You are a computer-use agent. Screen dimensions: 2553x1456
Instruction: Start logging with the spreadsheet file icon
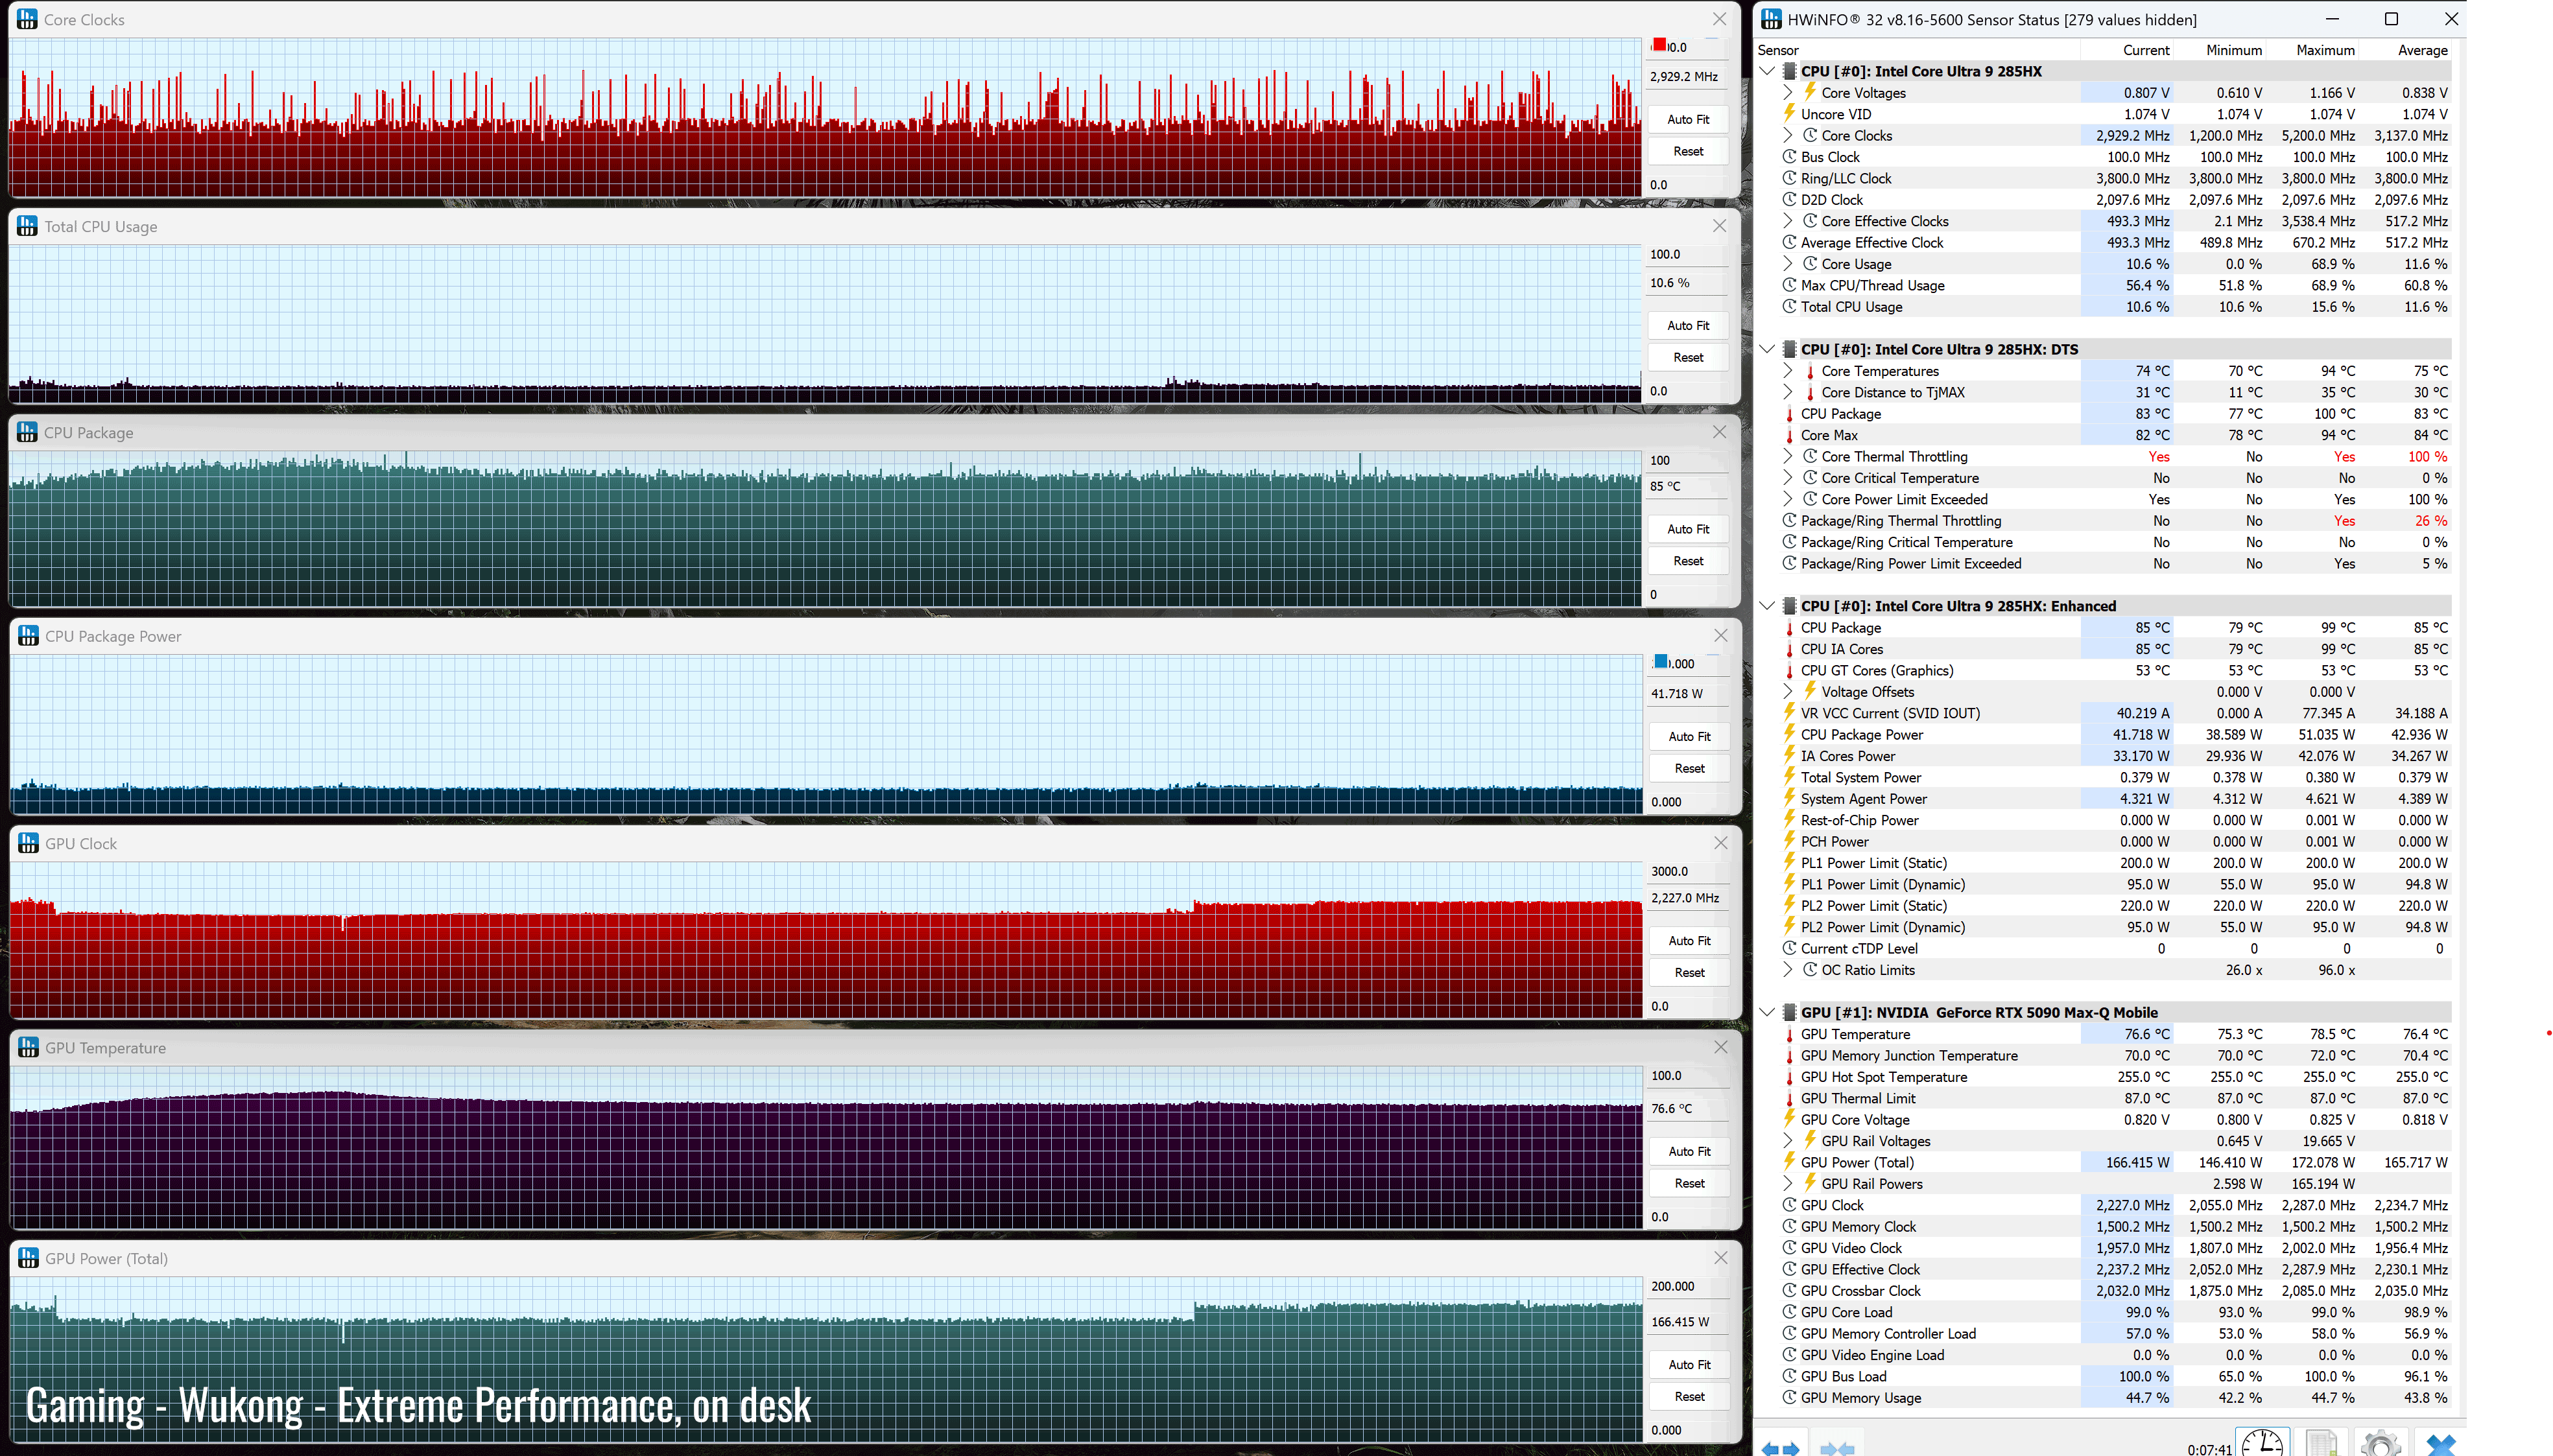point(2320,1443)
